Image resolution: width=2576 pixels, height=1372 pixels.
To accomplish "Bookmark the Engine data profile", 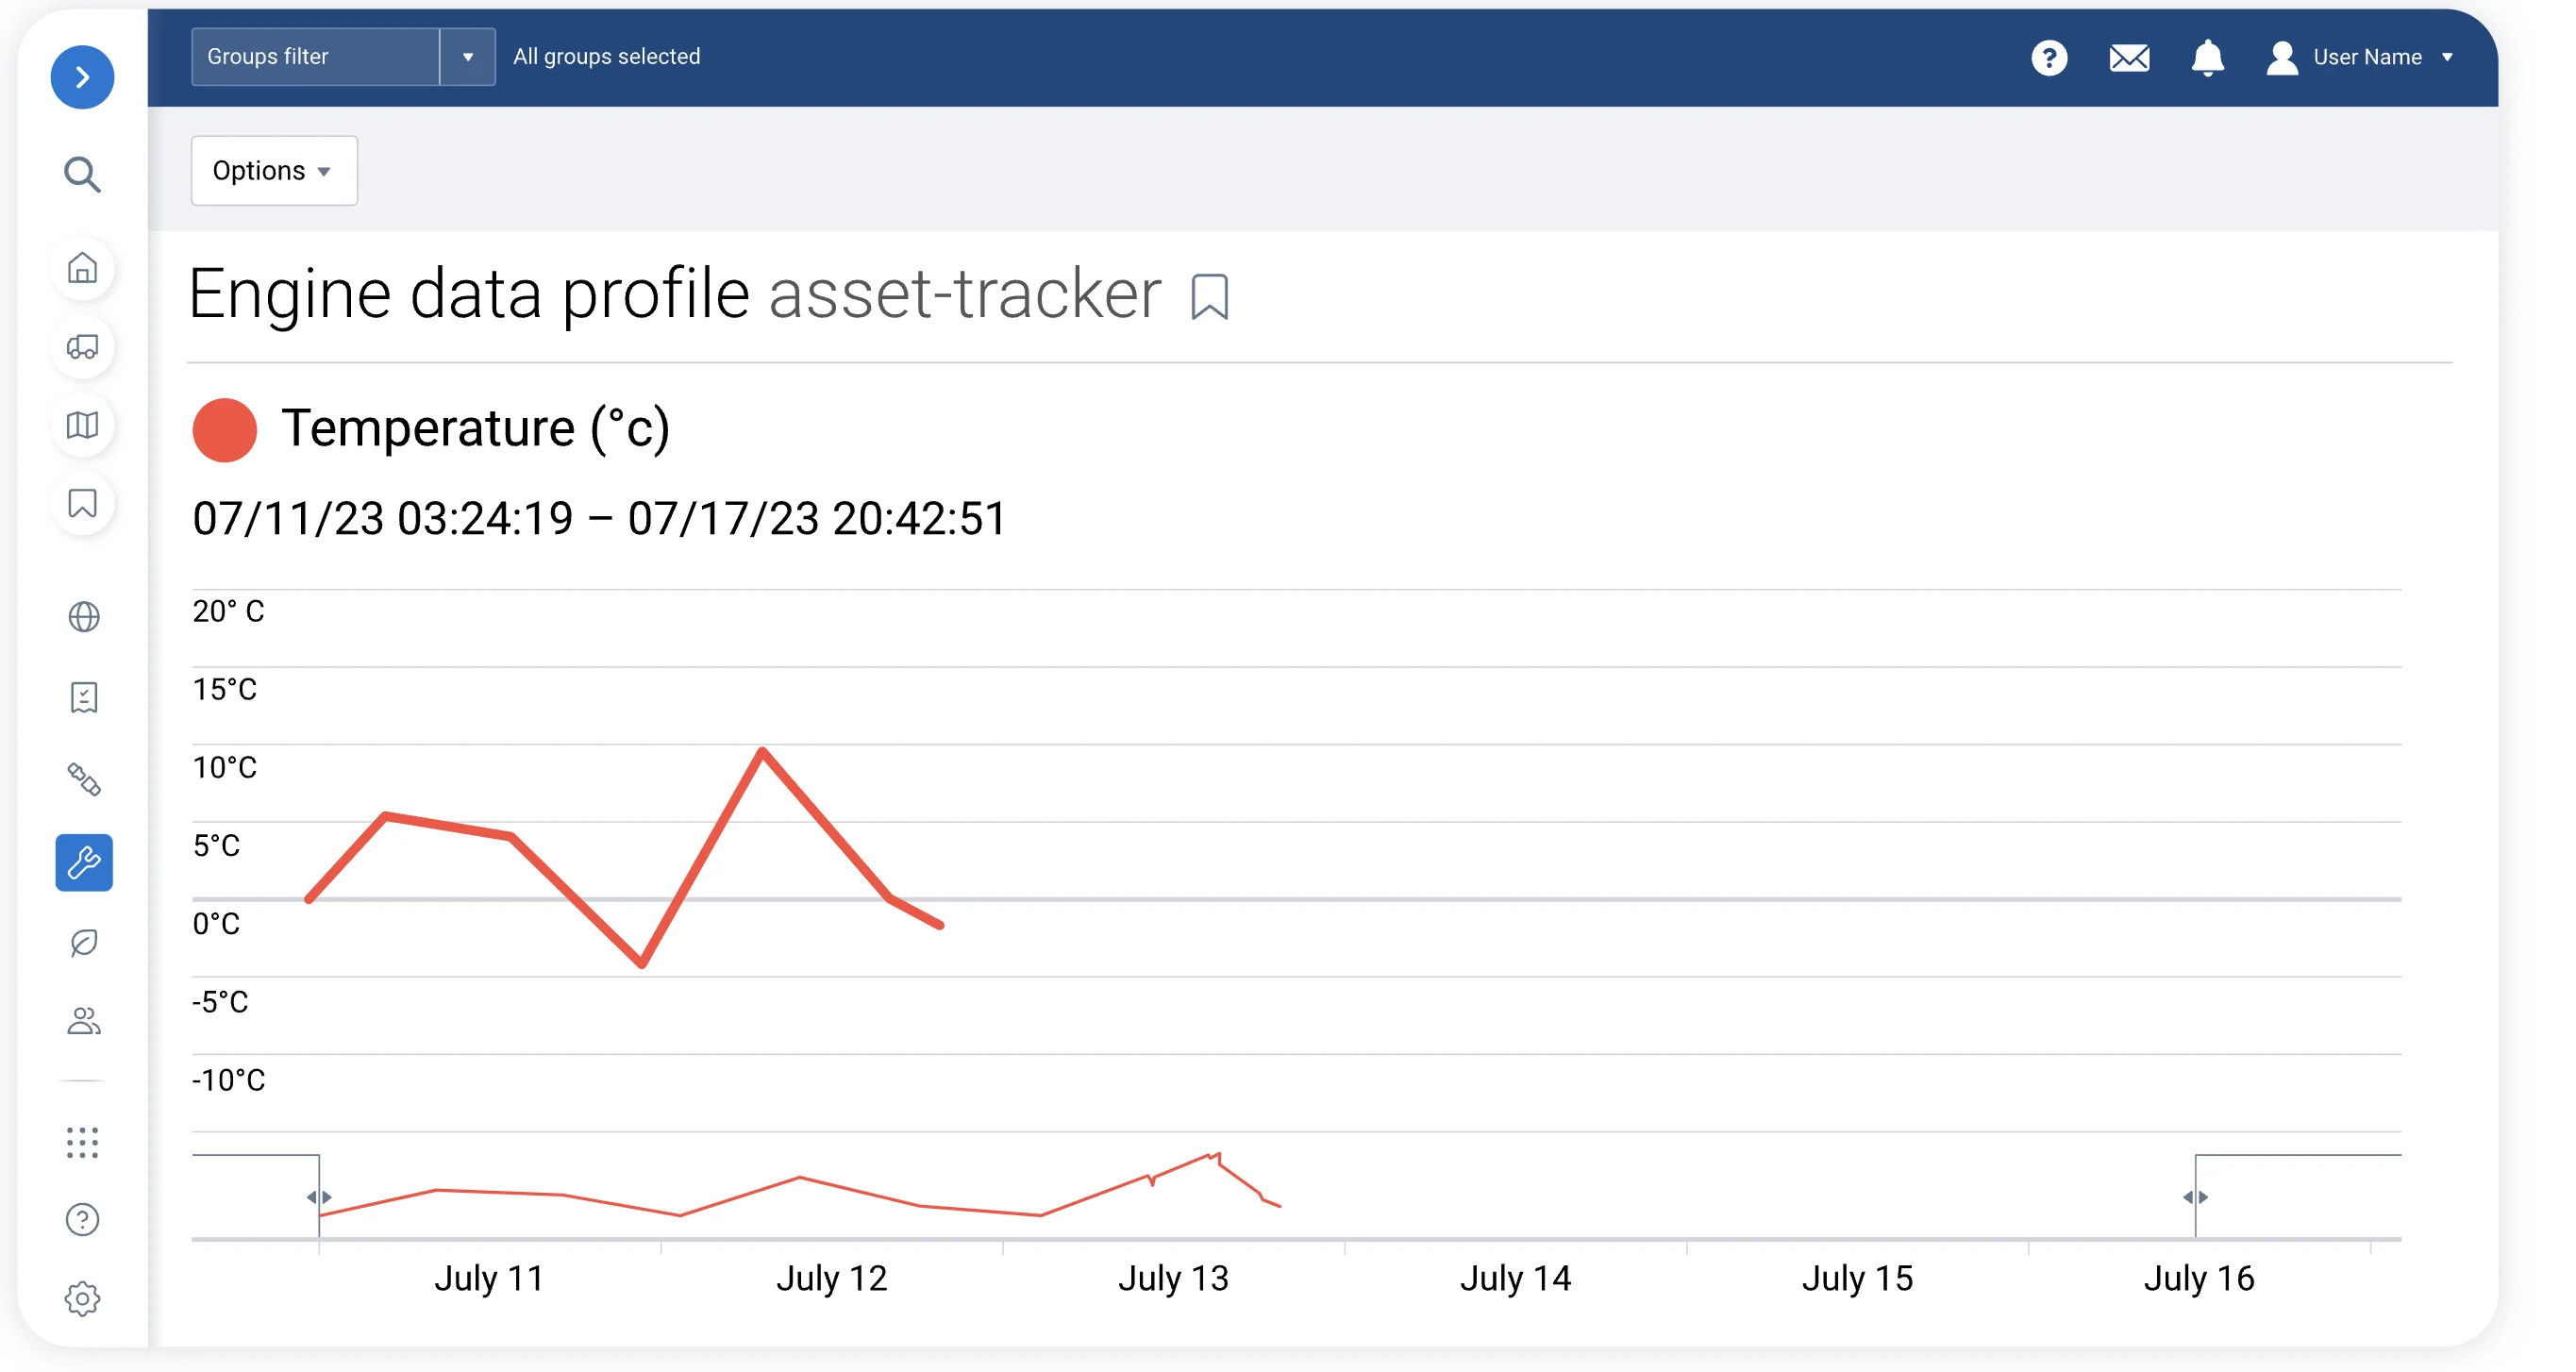I will 1210,296.
